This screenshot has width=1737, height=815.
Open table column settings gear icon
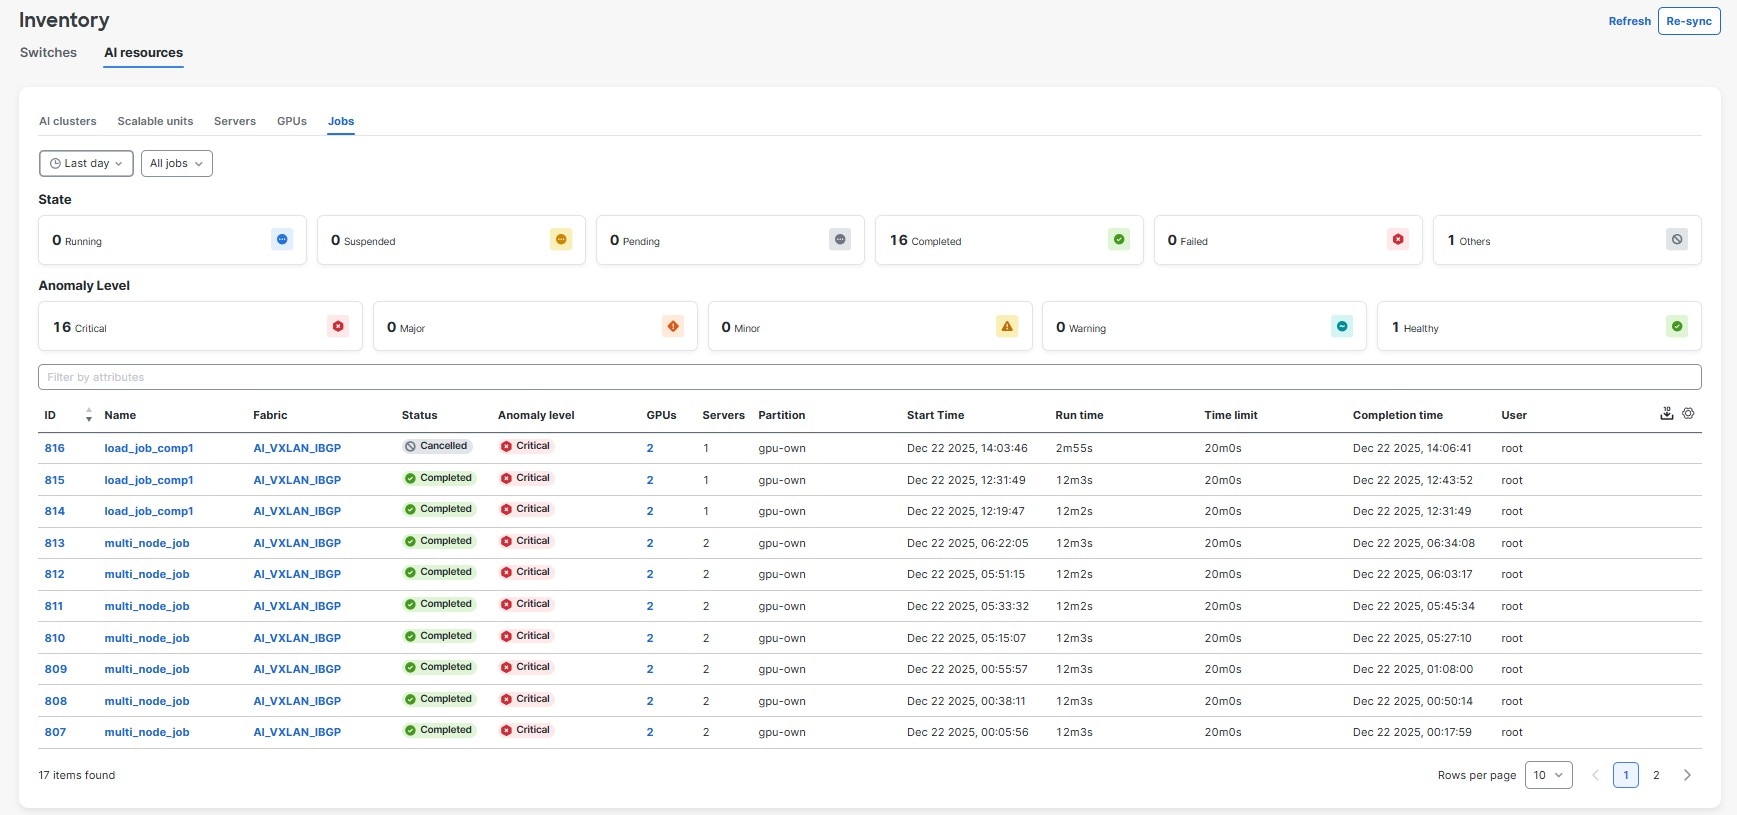point(1688,414)
